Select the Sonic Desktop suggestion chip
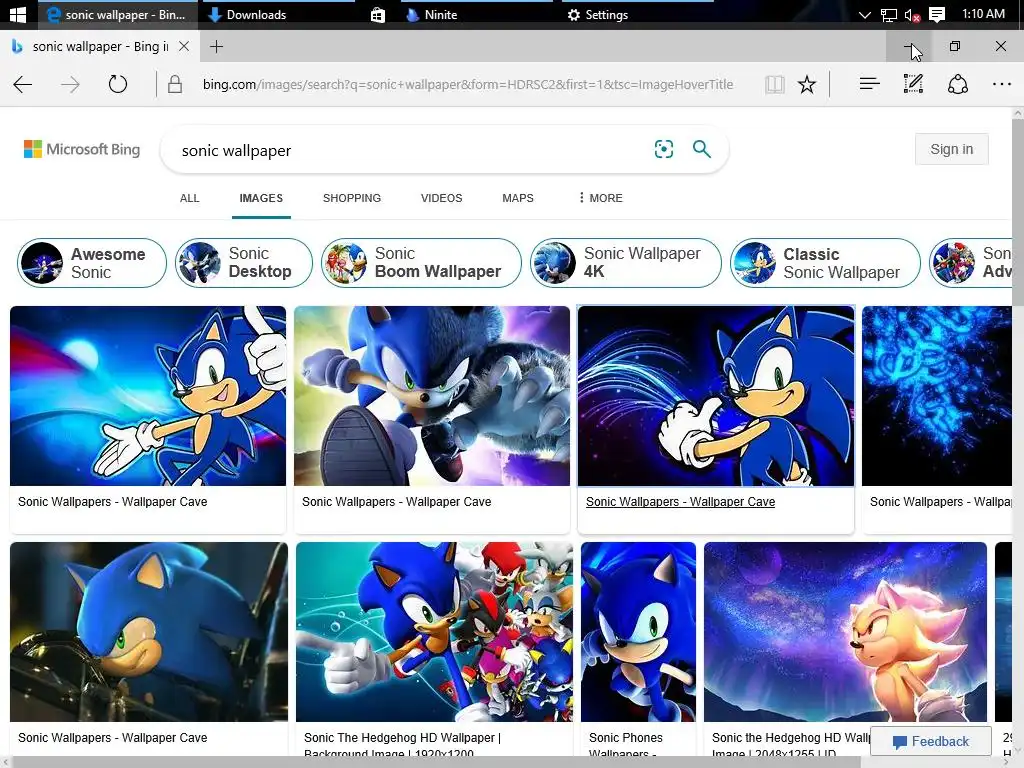This screenshot has width=1024, height=768. 244,263
